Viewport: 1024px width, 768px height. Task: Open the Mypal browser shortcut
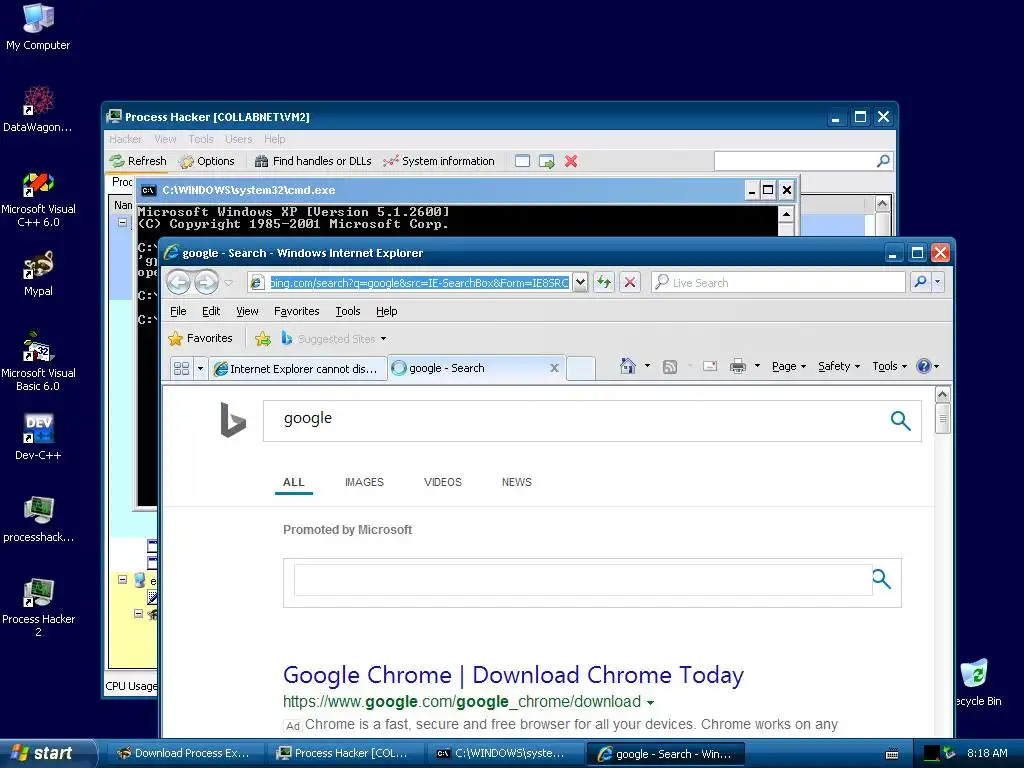38,273
